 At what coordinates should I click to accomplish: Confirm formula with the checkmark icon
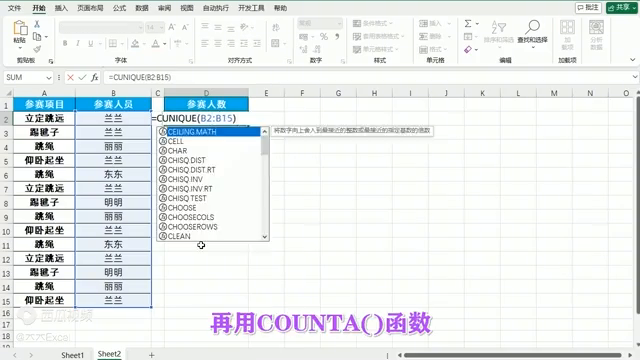coord(82,78)
